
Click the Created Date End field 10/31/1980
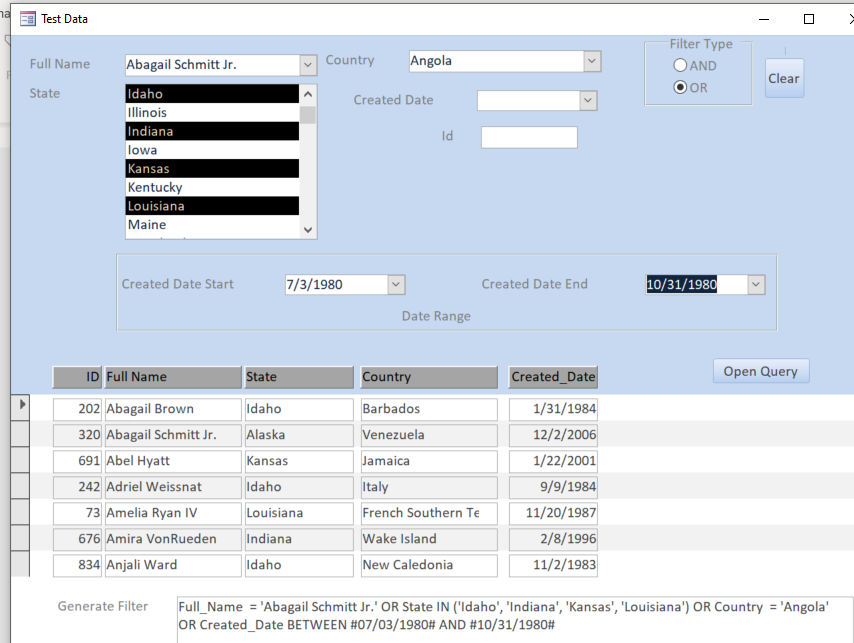tap(697, 284)
